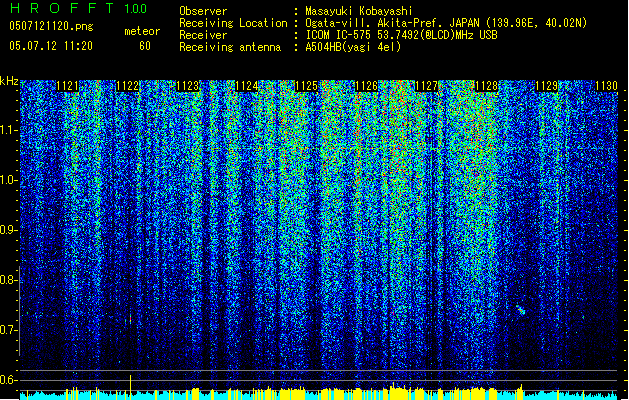This screenshot has width=629, height=400.
Task: Click the meteor echo blob after 1128
Action: (x=520, y=310)
